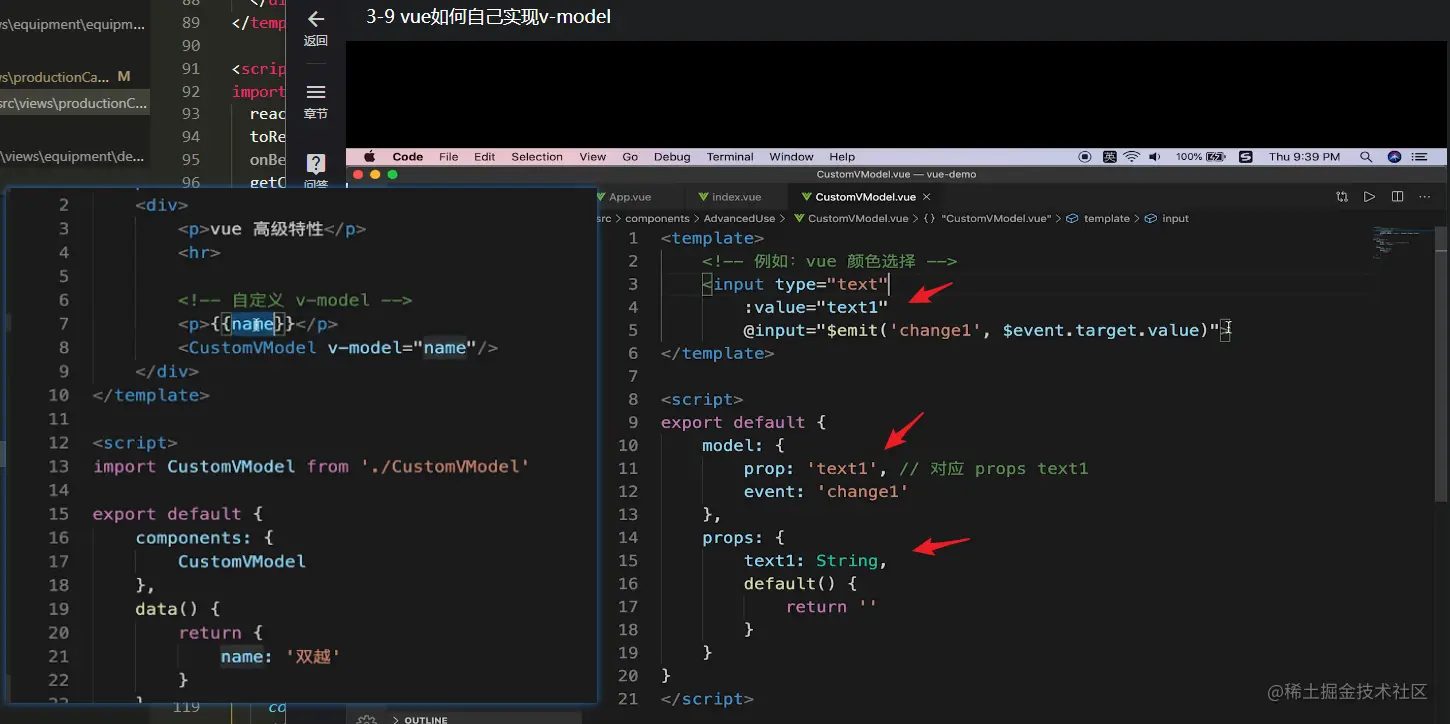
Task: Click the :value="text1" line
Action: [x=815, y=307]
